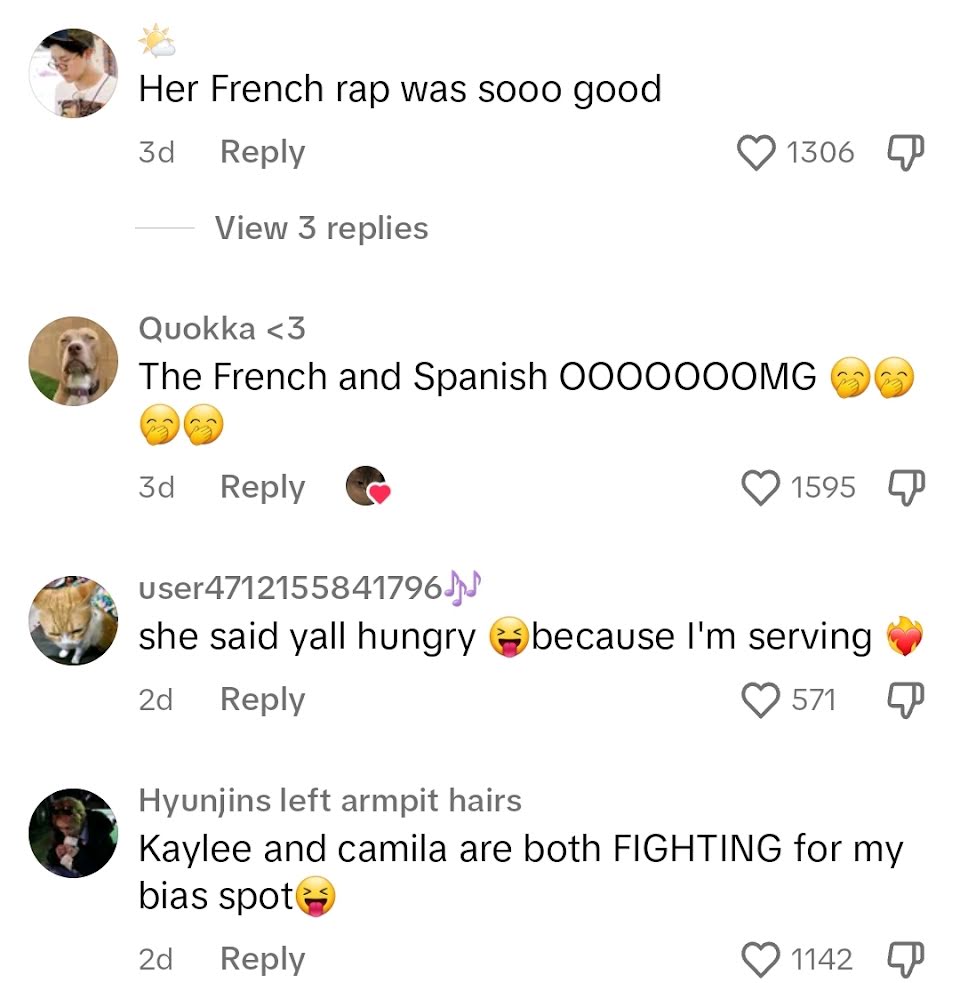
Task: Dislike the 'yall hungry' comment
Action: point(905,700)
